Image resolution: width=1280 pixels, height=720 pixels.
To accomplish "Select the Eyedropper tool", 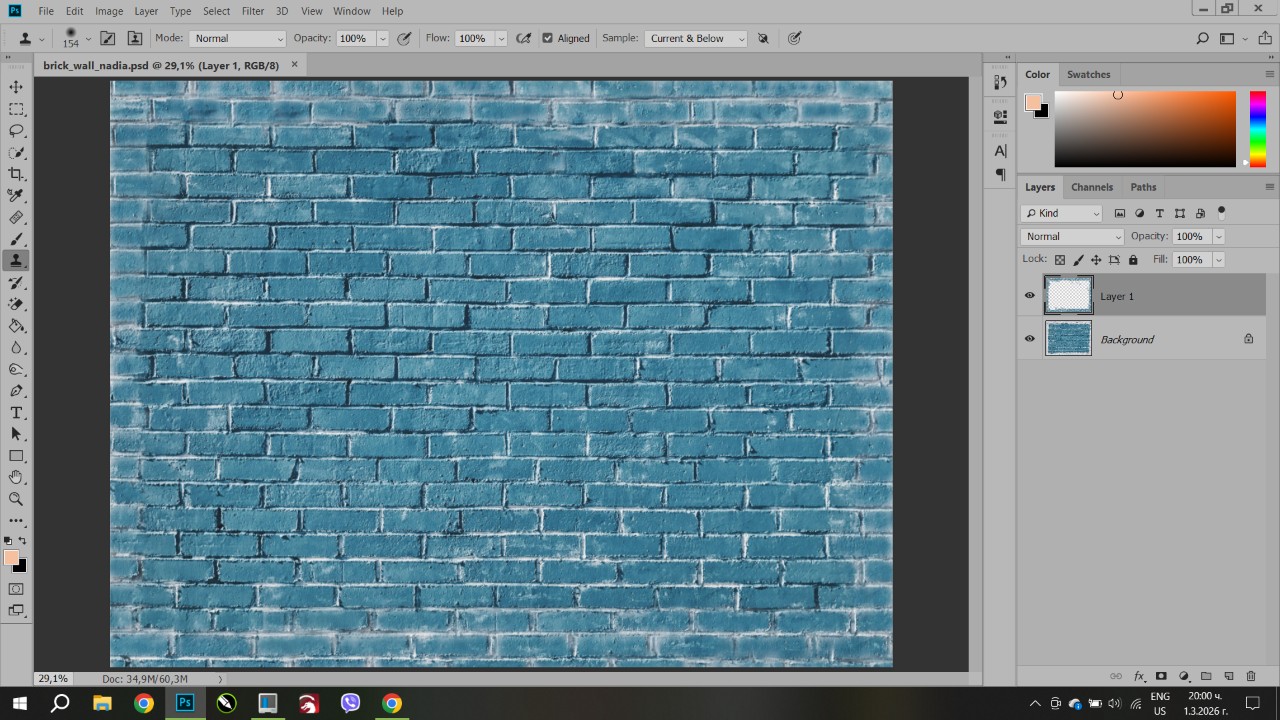I will point(16,196).
